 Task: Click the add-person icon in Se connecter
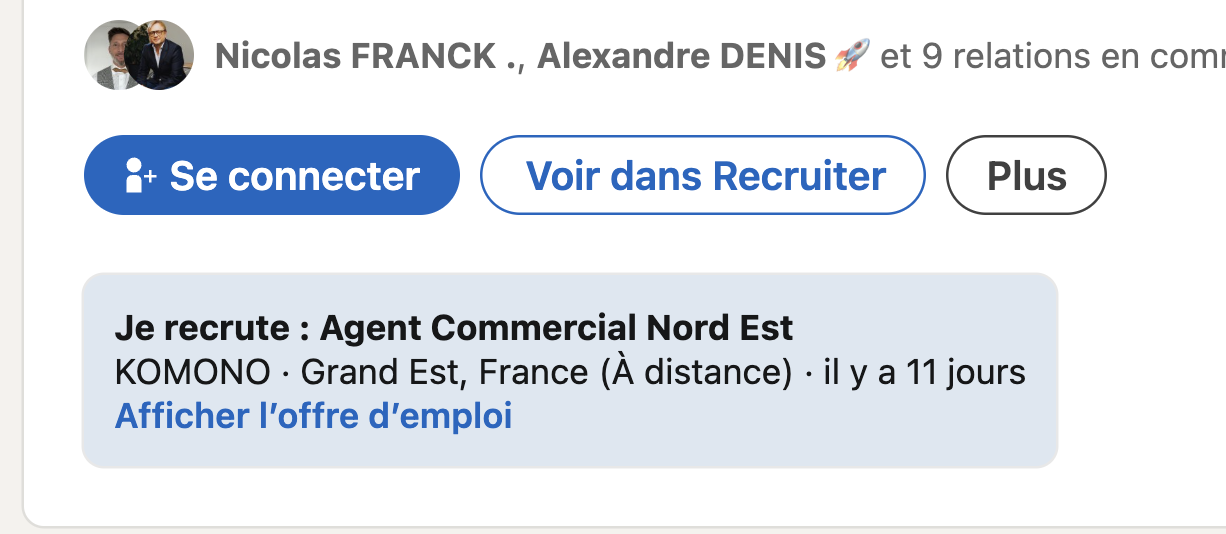point(140,177)
